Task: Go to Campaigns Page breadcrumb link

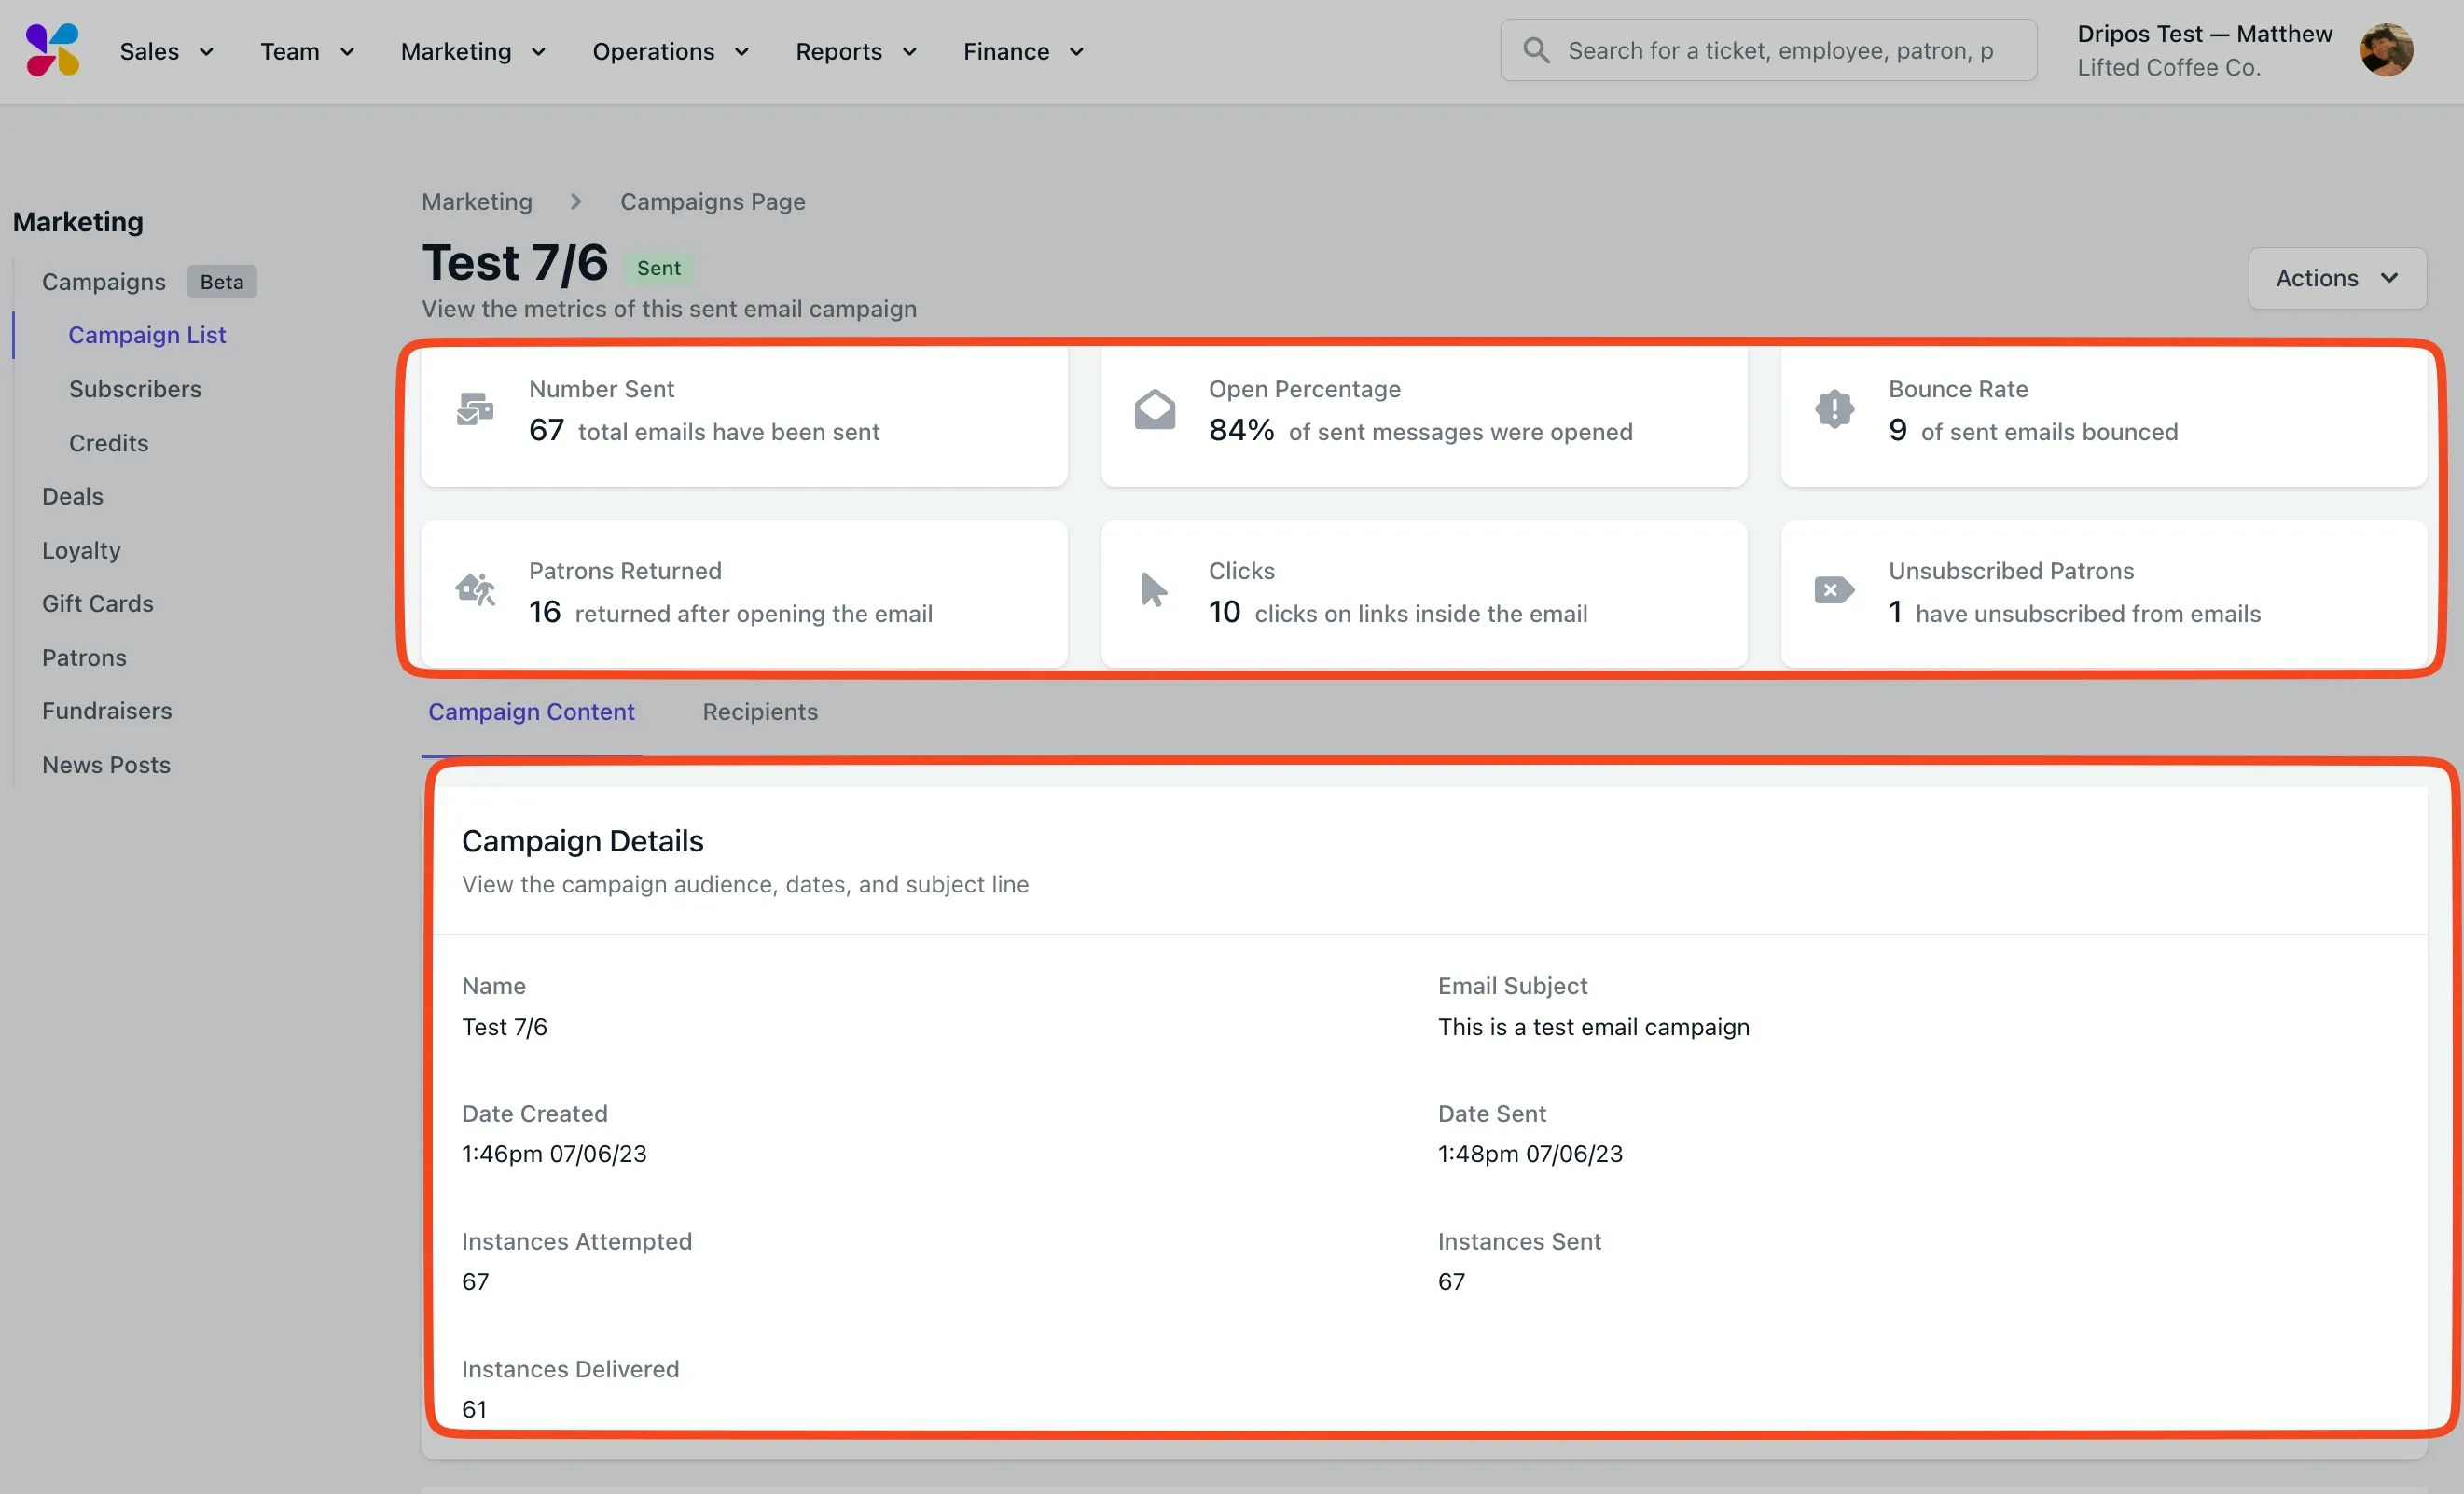Action: [x=712, y=201]
